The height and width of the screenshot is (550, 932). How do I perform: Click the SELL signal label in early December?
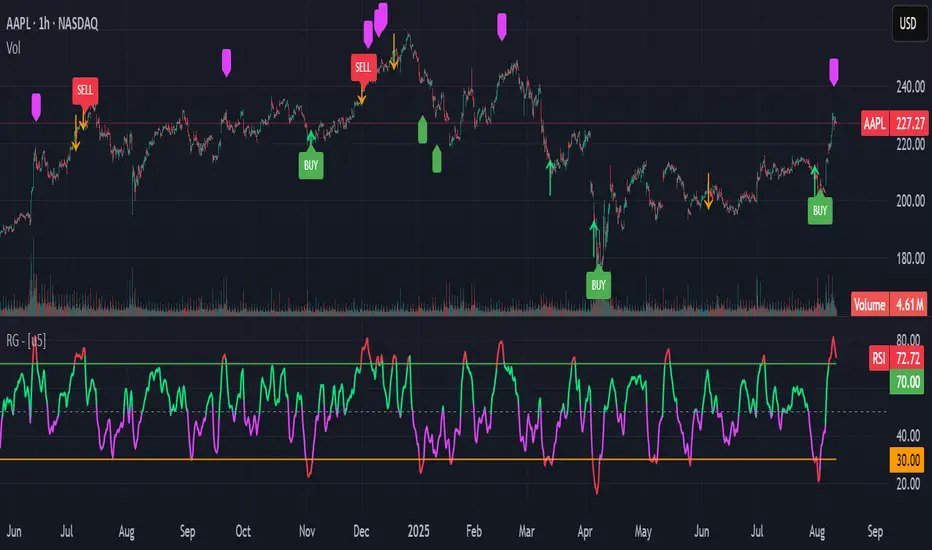[x=363, y=67]
